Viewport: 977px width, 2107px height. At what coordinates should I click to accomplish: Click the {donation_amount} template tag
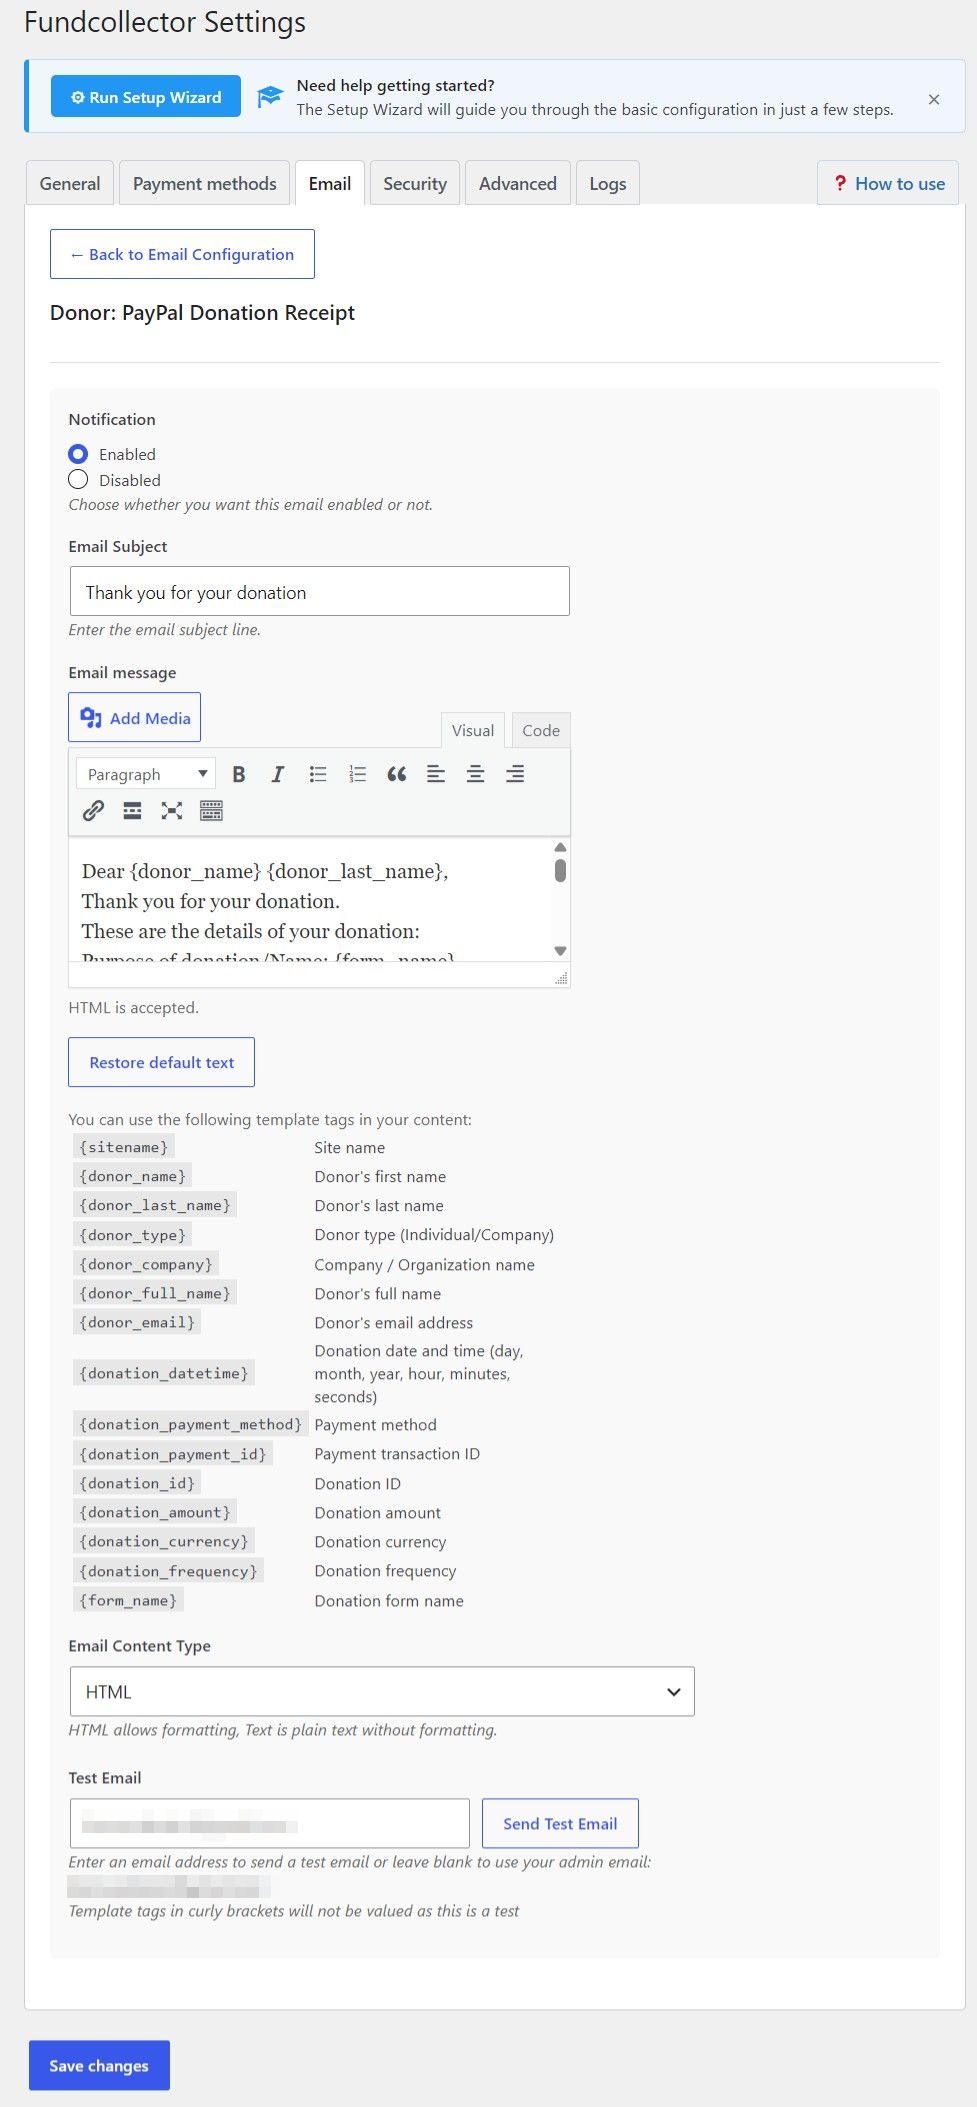pyautogui.click(x=155, y=1512)
